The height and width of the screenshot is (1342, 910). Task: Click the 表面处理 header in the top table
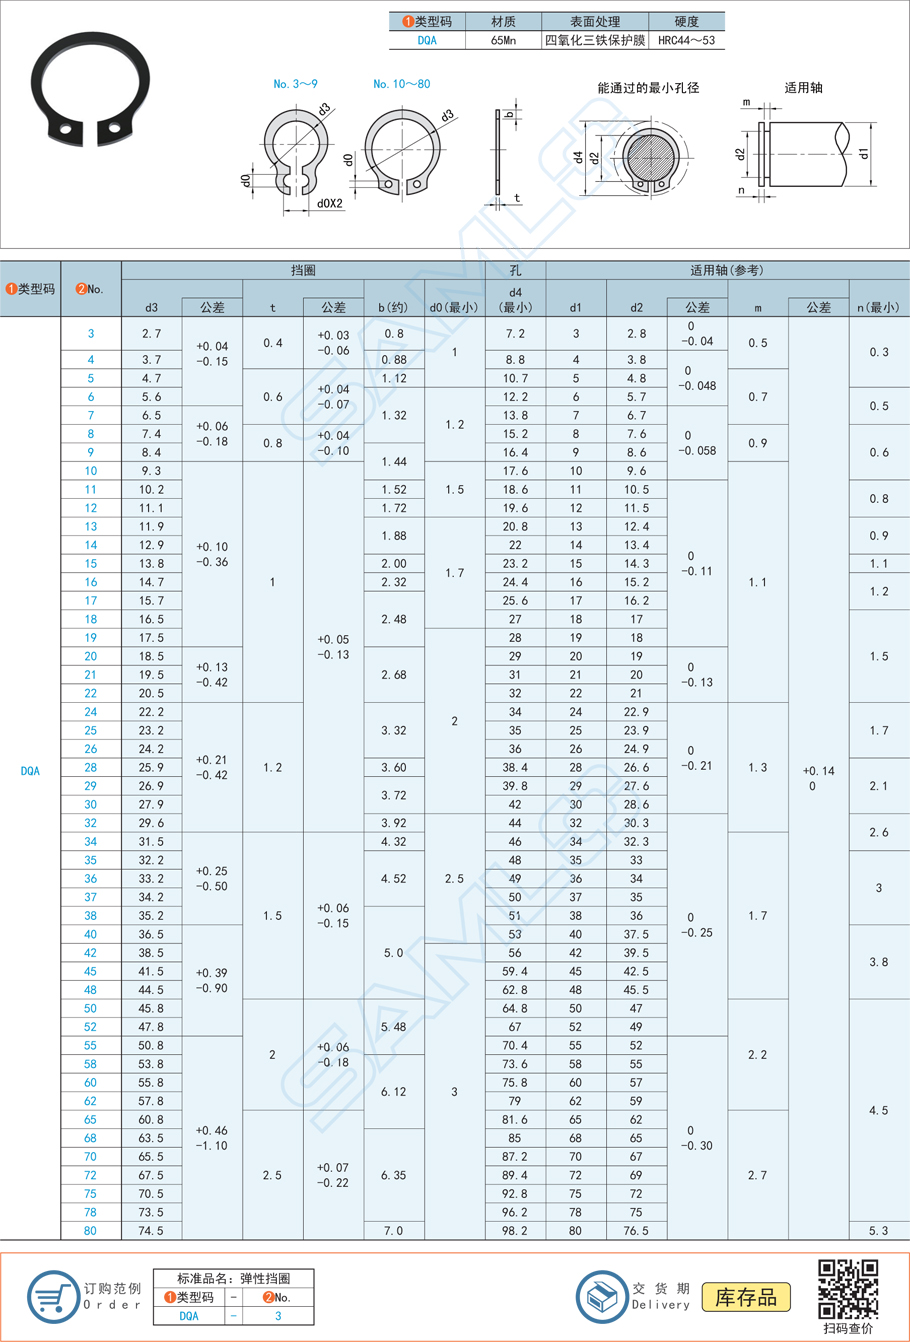(595, 21)
